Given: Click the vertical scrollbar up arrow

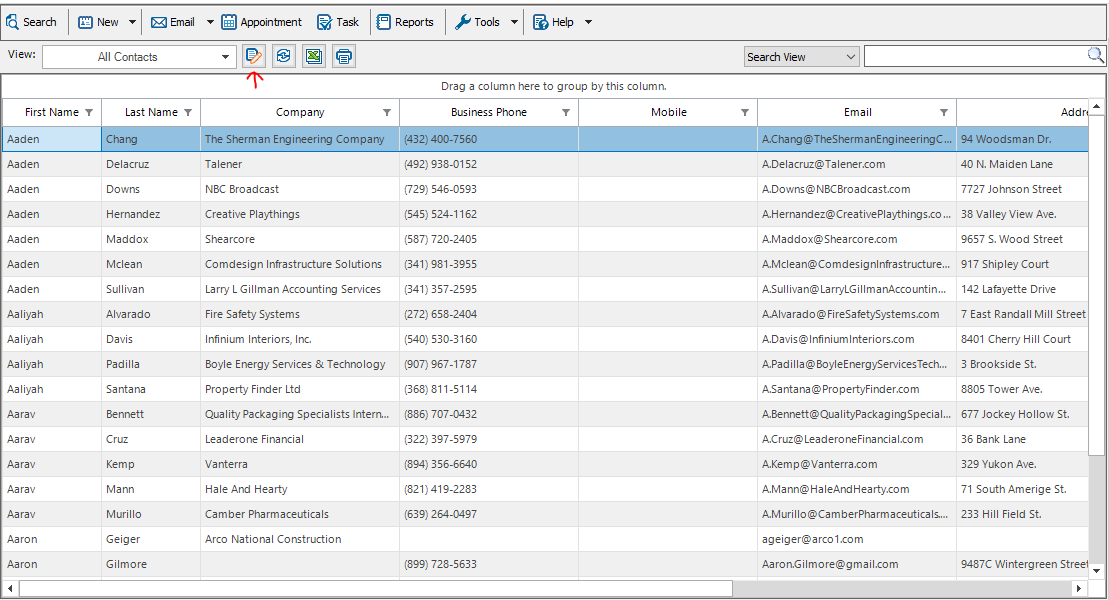Looking at the screenshot, I should click(x=1096, y=107).
